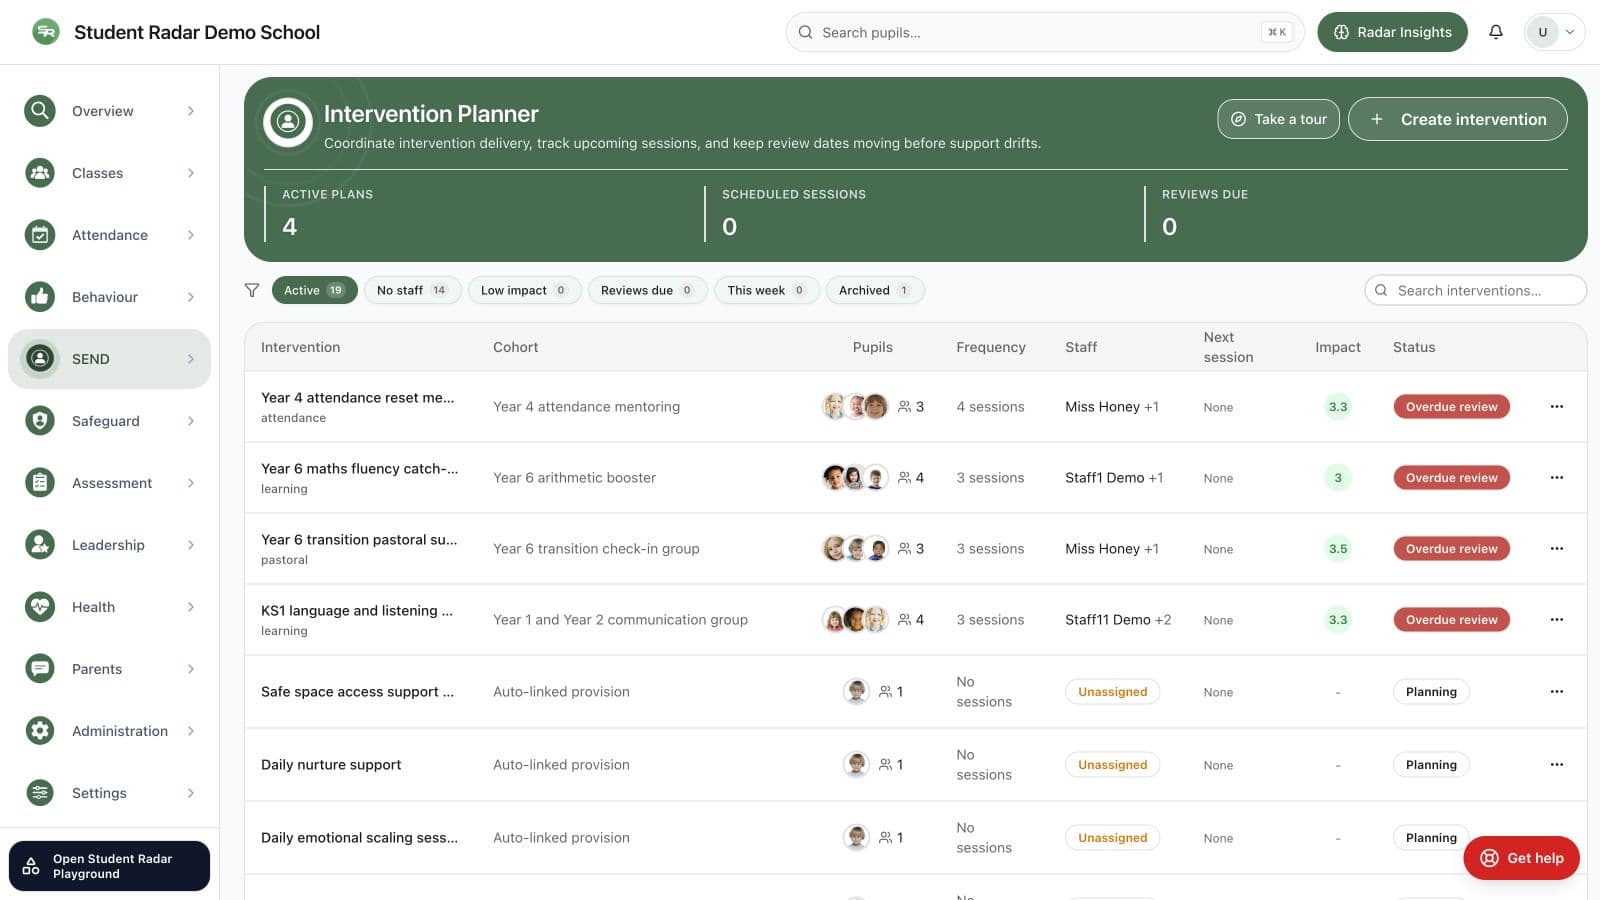Expand the Leadership menu chevron
Viewport: 1600px width, 900px height.
191,545
